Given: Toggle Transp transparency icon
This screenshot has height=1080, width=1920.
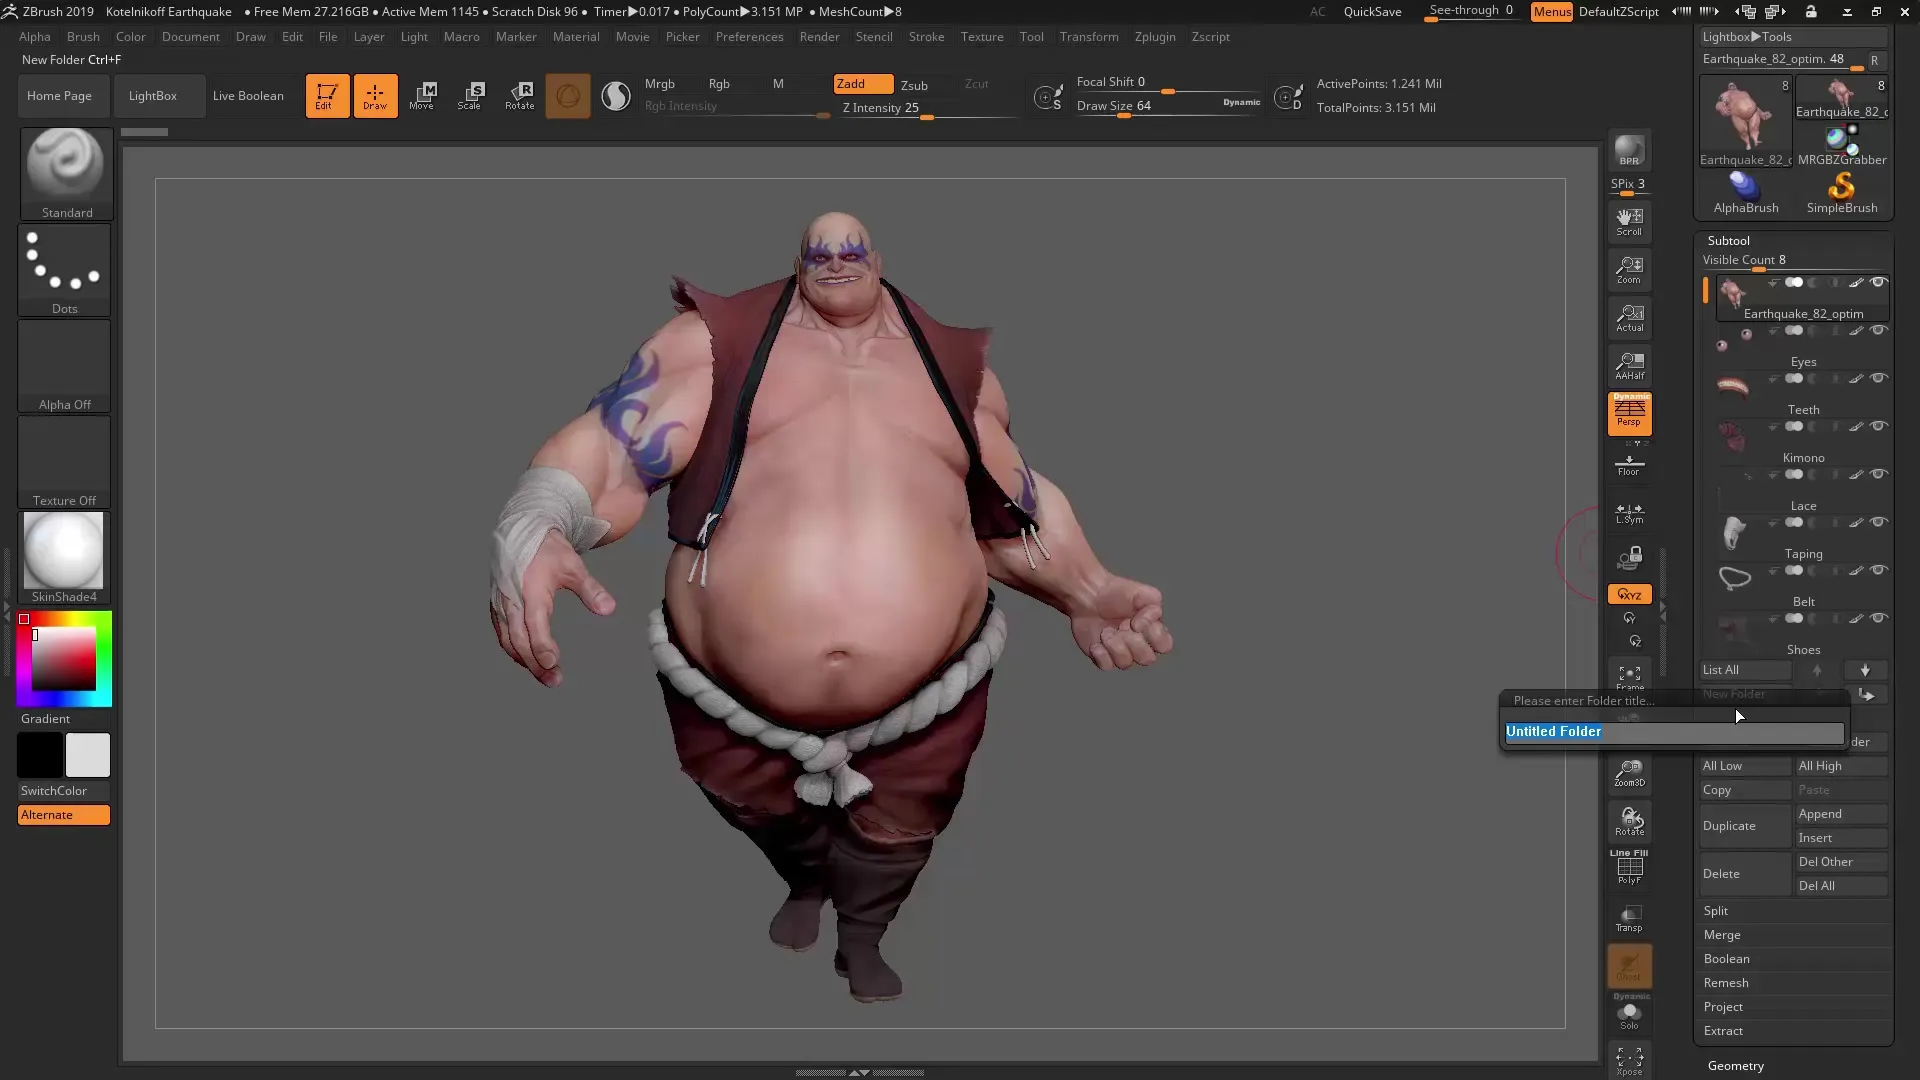Looking at the screenshot, I should point(1629,918).
